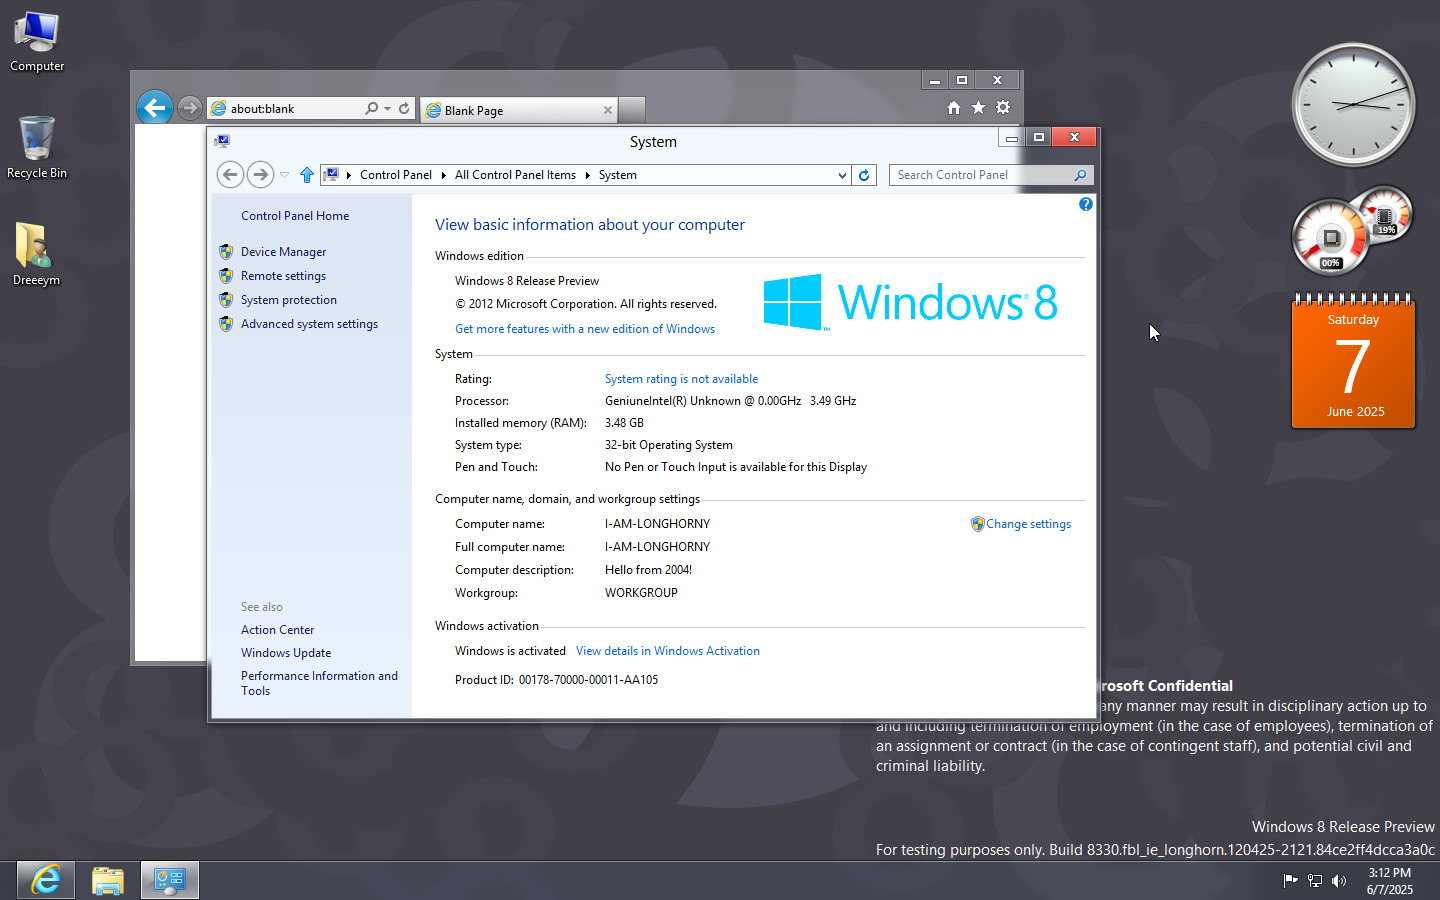Screen dimensions: 1440x900
Task: Click the volume icon in system tray
Action: [1339, 881]
